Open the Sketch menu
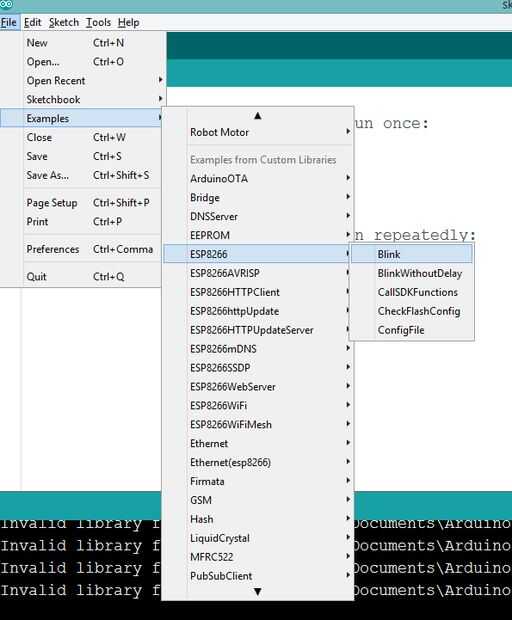 coord(64,23)
